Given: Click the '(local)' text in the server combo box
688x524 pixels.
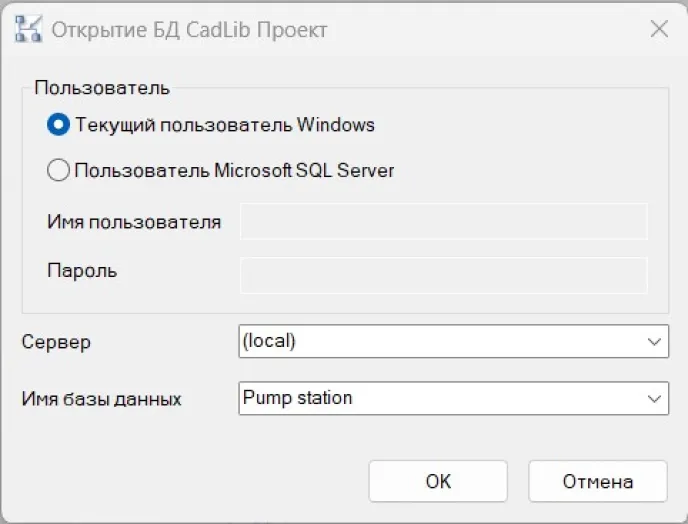Looking at the screenshot, I should (x=269, y=341).
